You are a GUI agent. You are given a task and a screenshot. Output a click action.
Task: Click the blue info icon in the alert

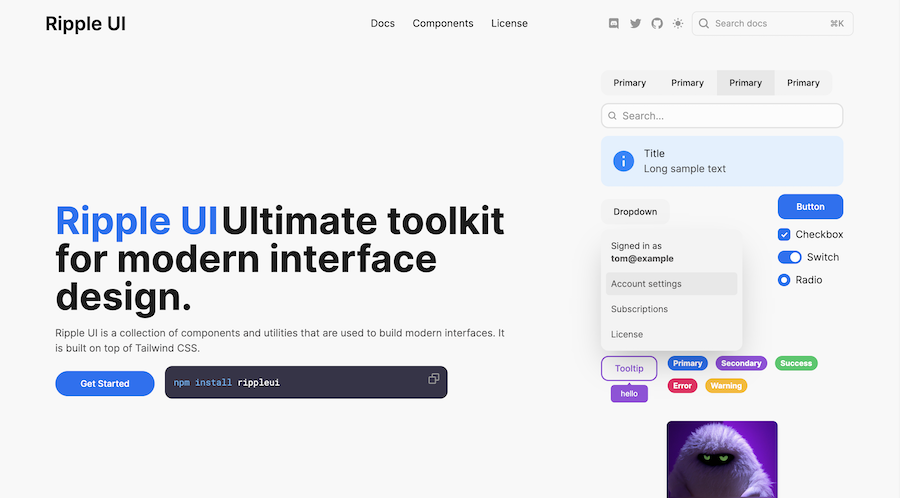(623, 161)
